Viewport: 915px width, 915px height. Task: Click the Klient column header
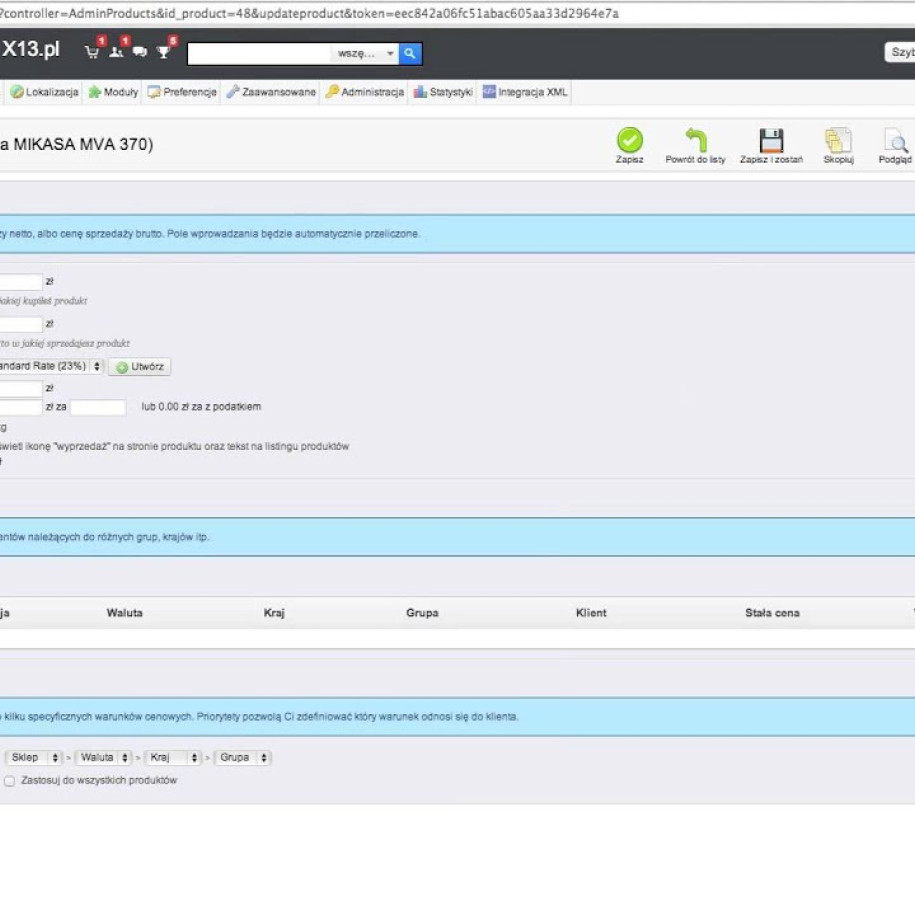(591, 613)
